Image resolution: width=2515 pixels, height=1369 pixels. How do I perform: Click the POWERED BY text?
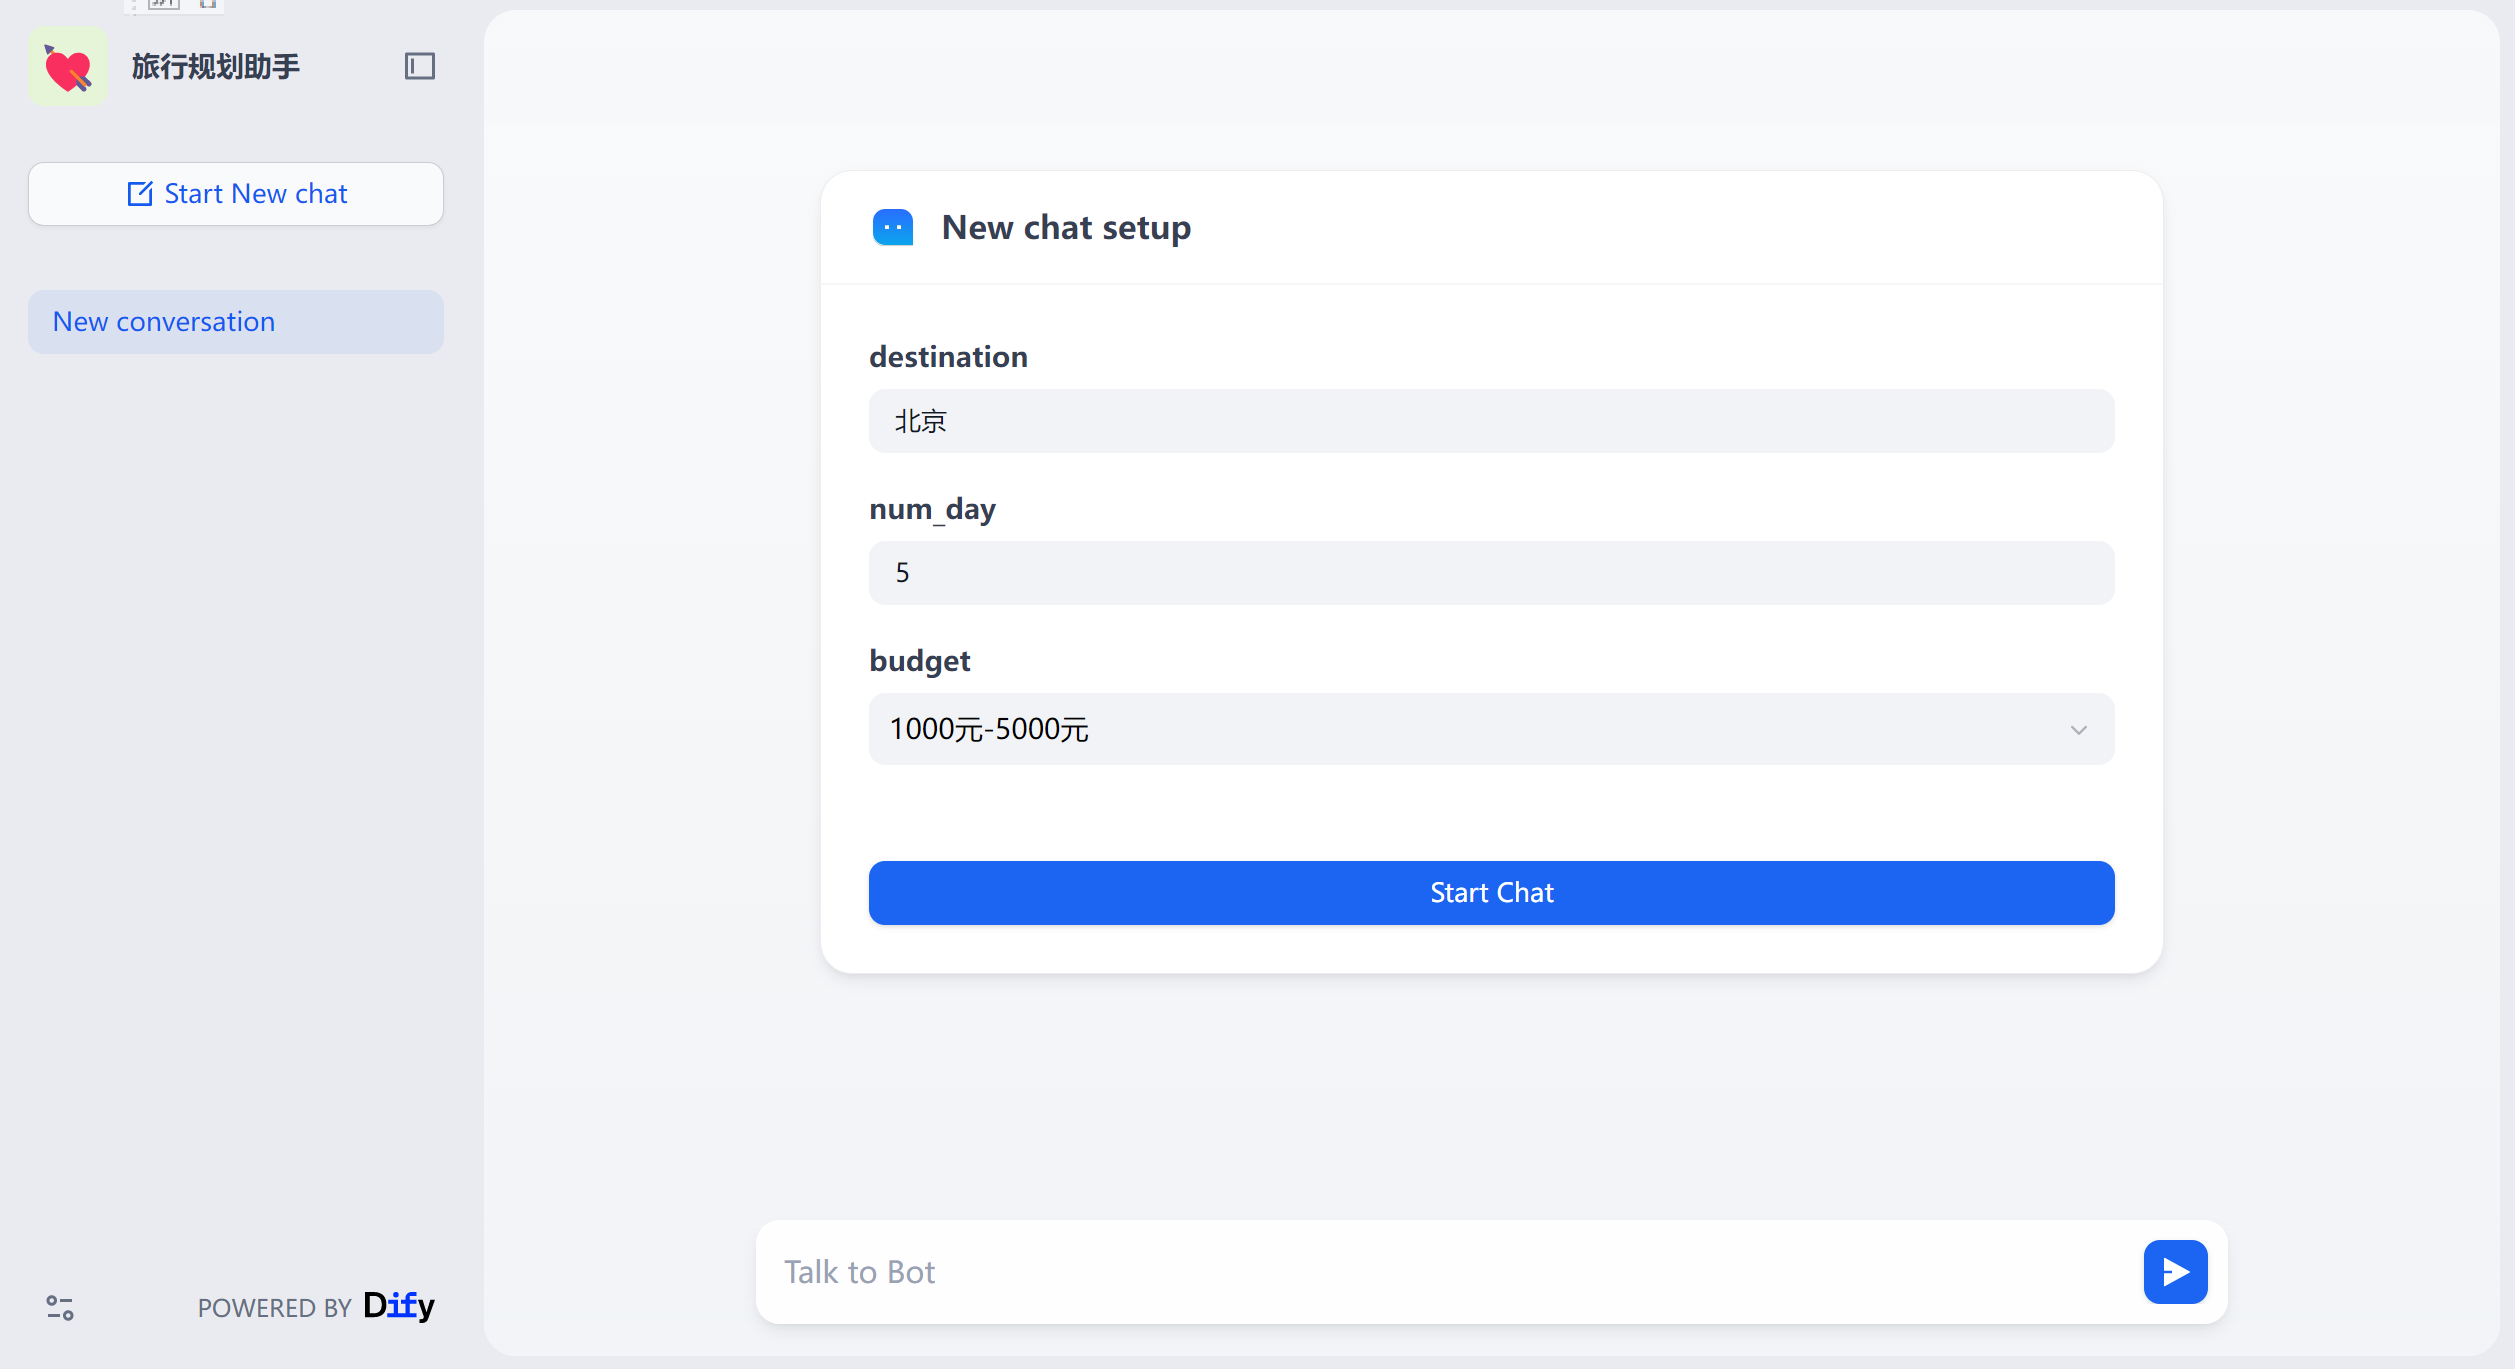[274, 1308]
